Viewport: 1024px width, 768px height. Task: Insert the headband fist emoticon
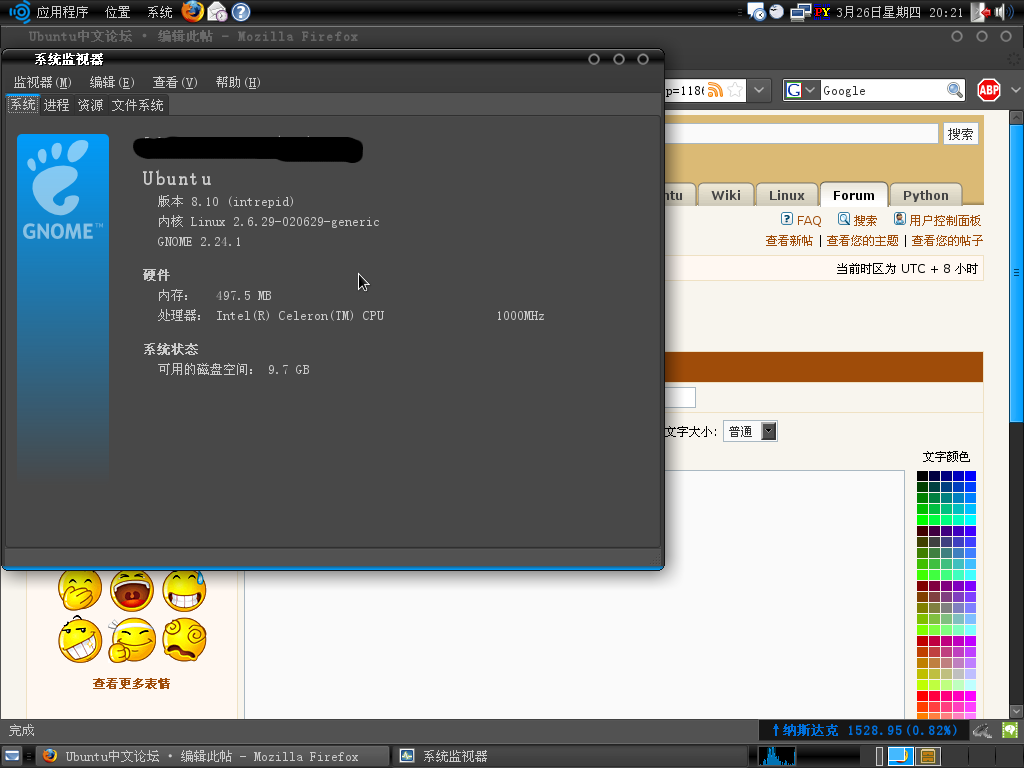pyautogui.click(x=132, y=640)
